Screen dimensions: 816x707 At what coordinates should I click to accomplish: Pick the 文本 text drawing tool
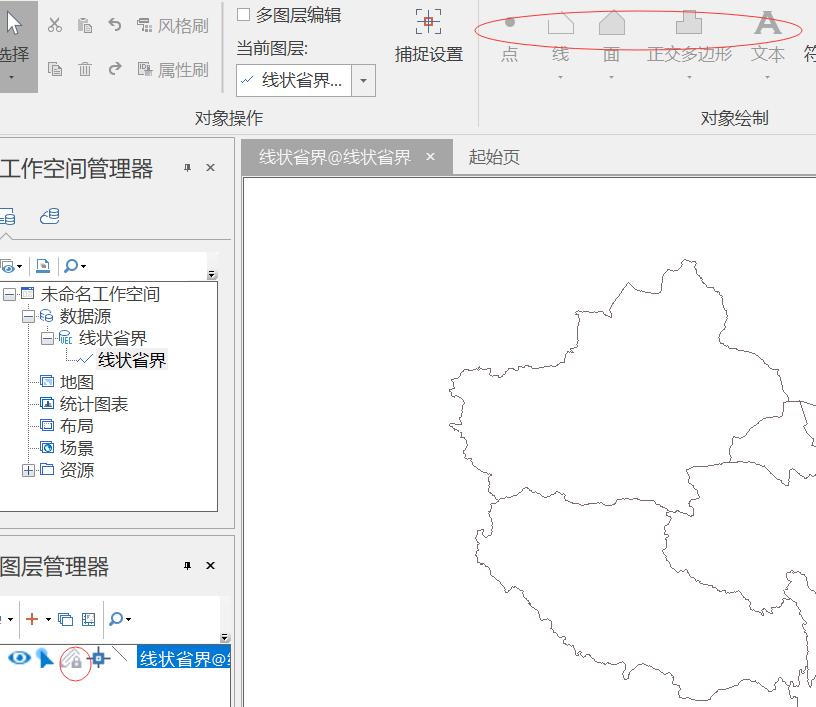[x=767, y=24]
